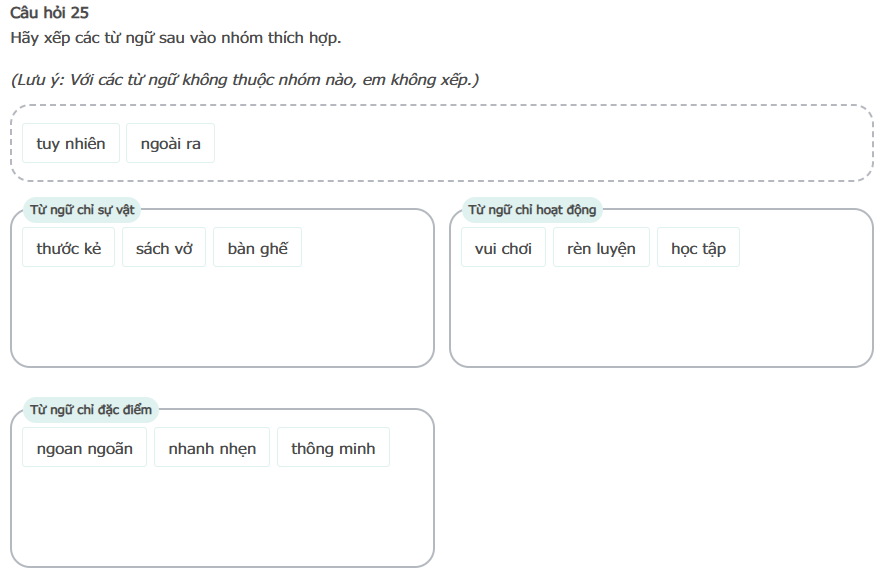Screen dimensions: 885x578
Task: Click empty area of 'sự vật' group box
Action: [x=222, y=318]
